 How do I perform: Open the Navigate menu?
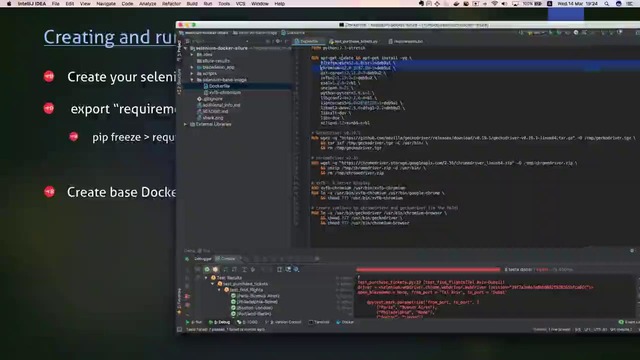click(106, 4)
